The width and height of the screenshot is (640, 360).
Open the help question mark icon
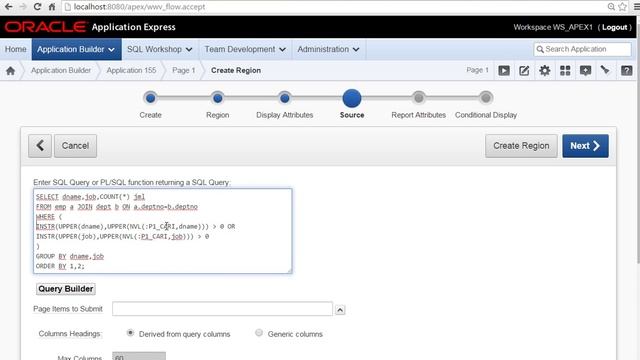tap(627, 71)
